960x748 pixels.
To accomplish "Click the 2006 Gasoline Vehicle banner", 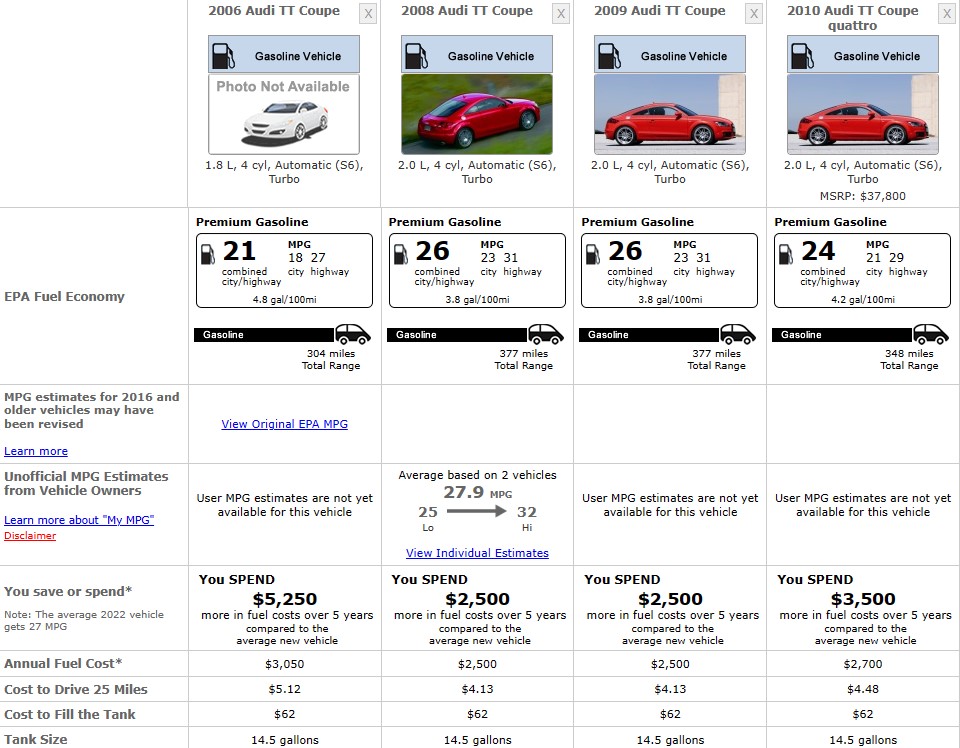I will click(284, 54).
